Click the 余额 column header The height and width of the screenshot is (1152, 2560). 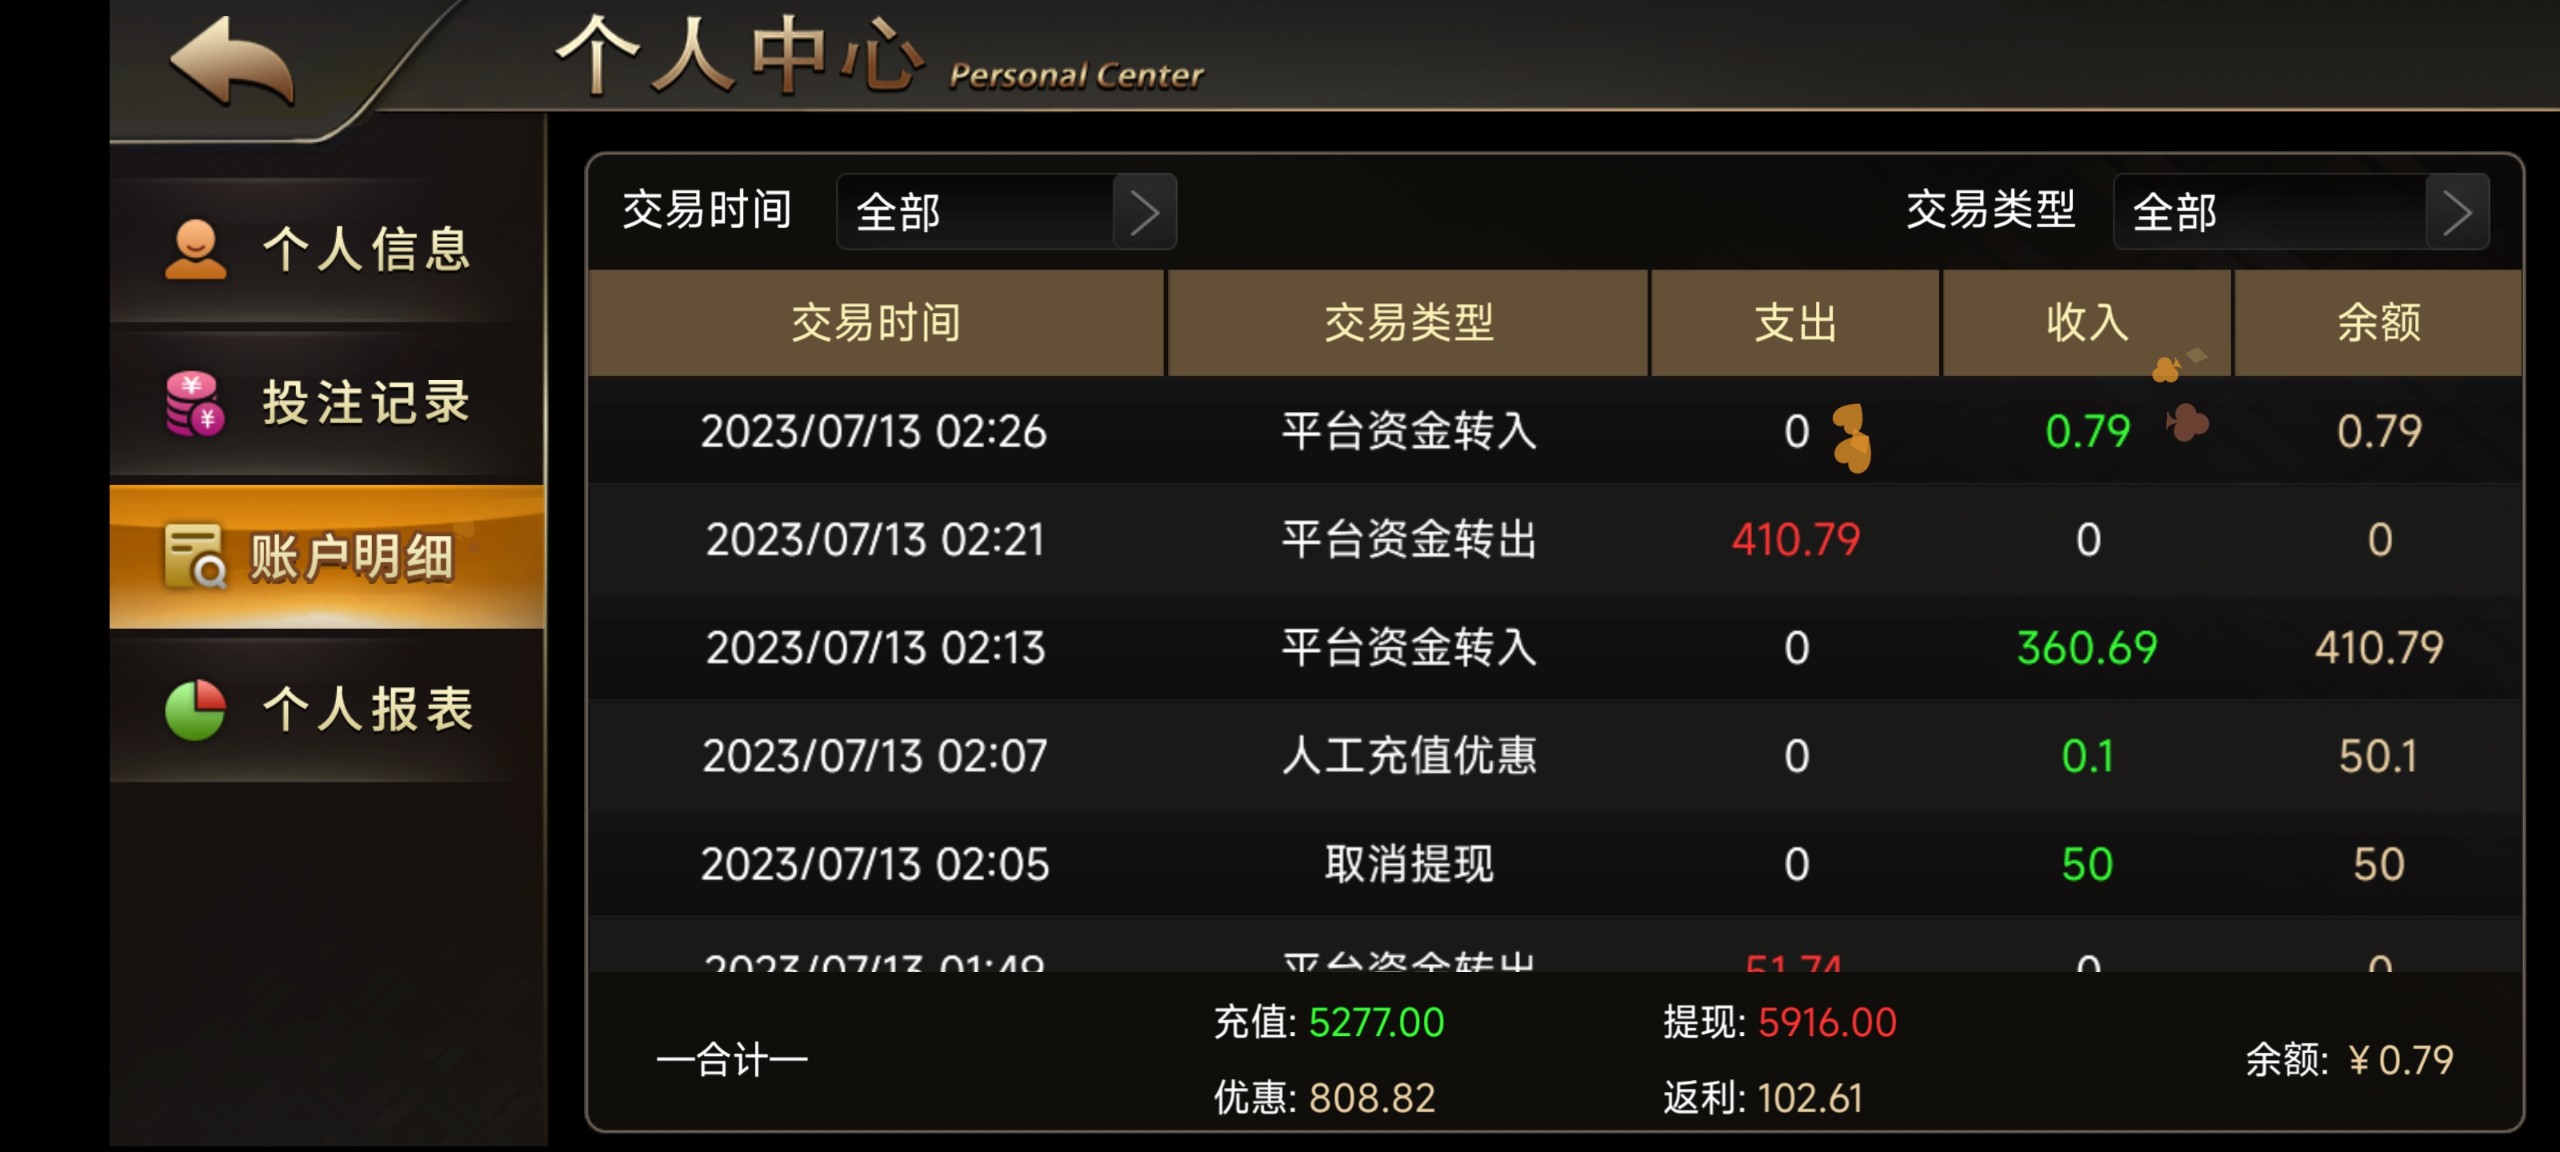tap(2378, 323)
